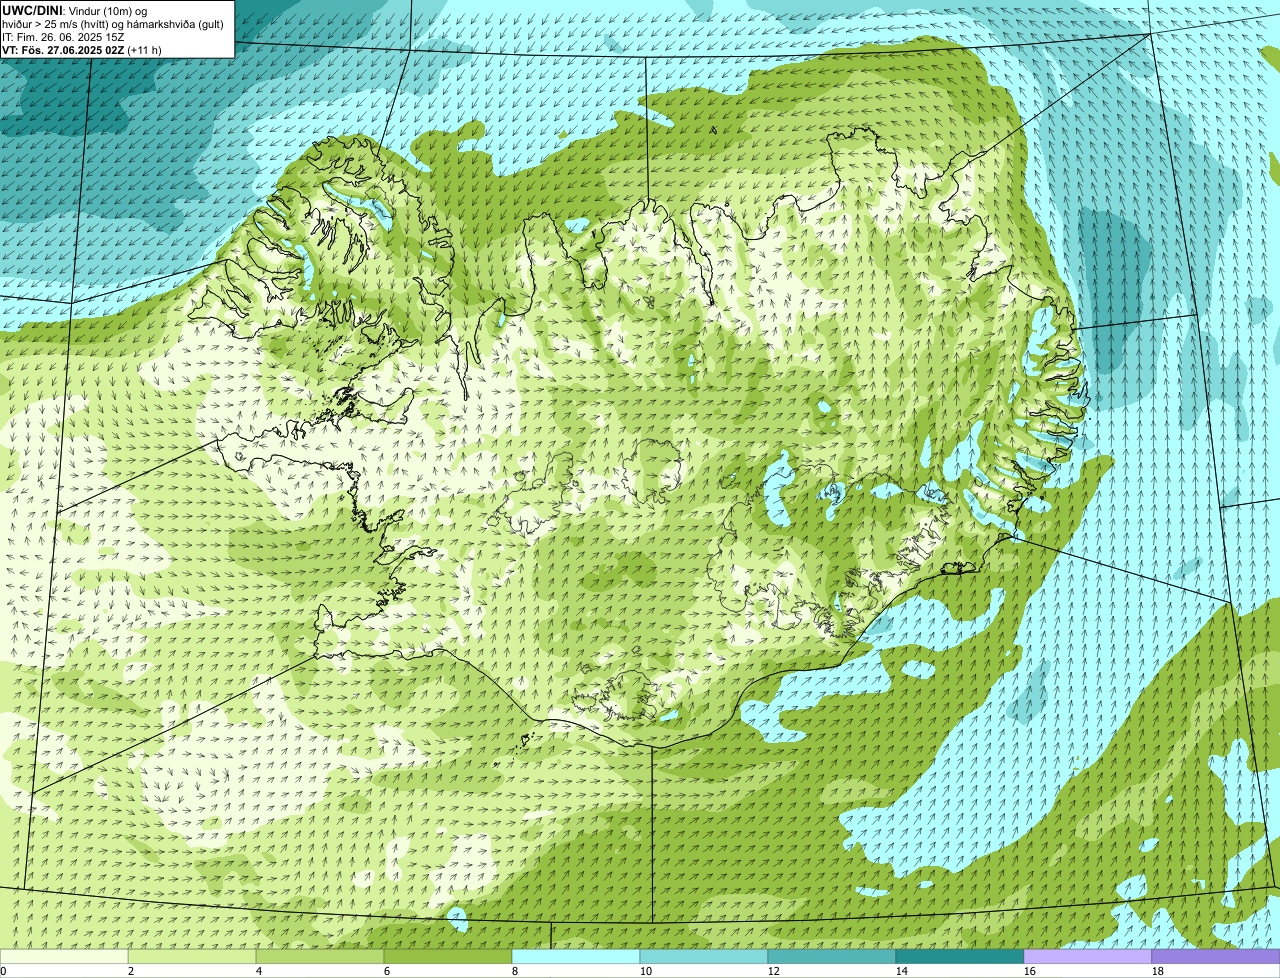Viewport: 1280px width, 978px height.
Task: Click the '10' scale label
Action: [646, 971]
